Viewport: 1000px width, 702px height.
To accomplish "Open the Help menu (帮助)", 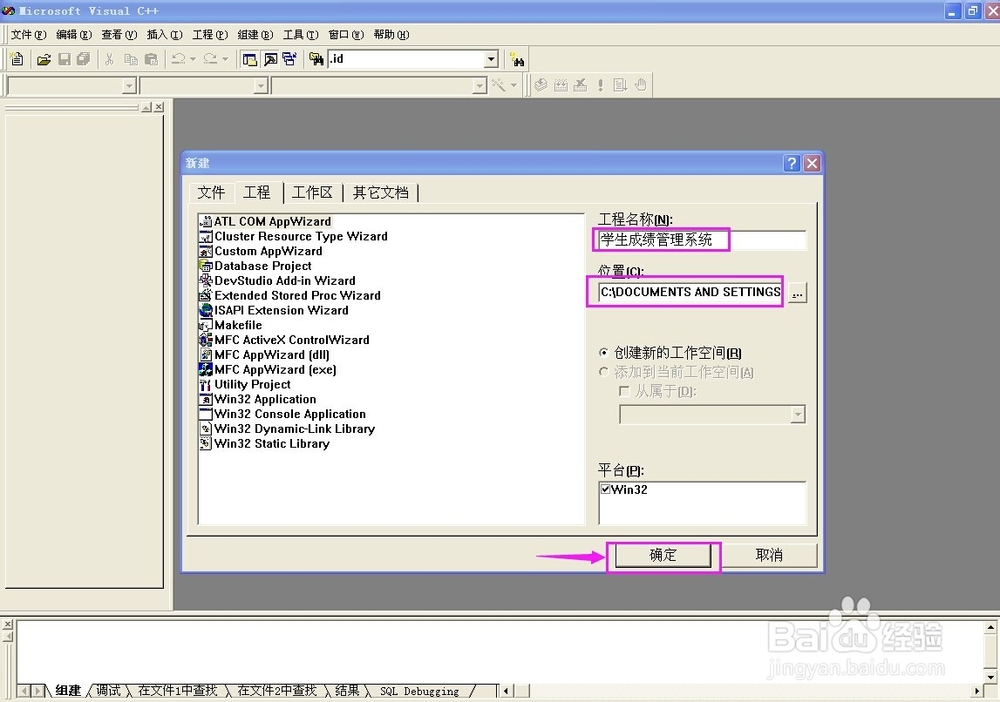I will 391,34.
